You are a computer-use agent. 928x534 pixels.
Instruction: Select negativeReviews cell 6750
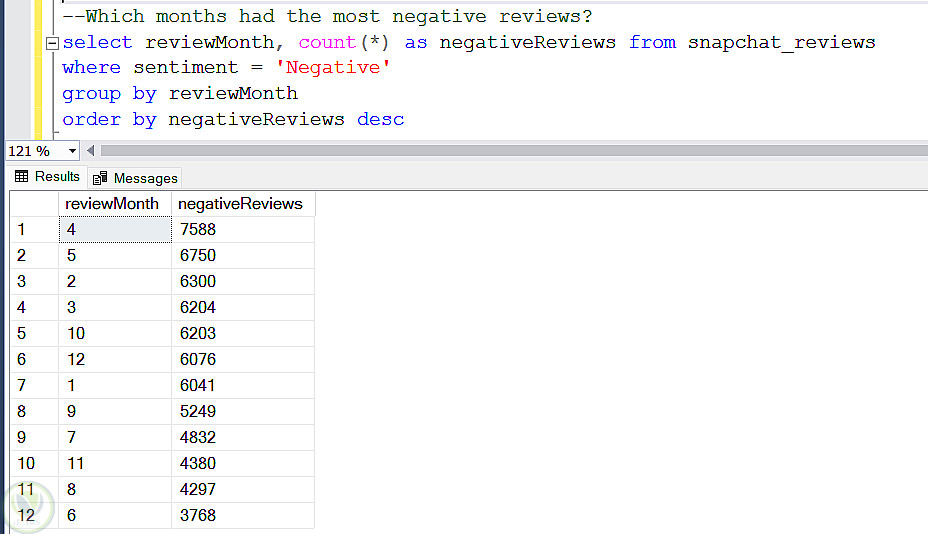pos(243,256)
